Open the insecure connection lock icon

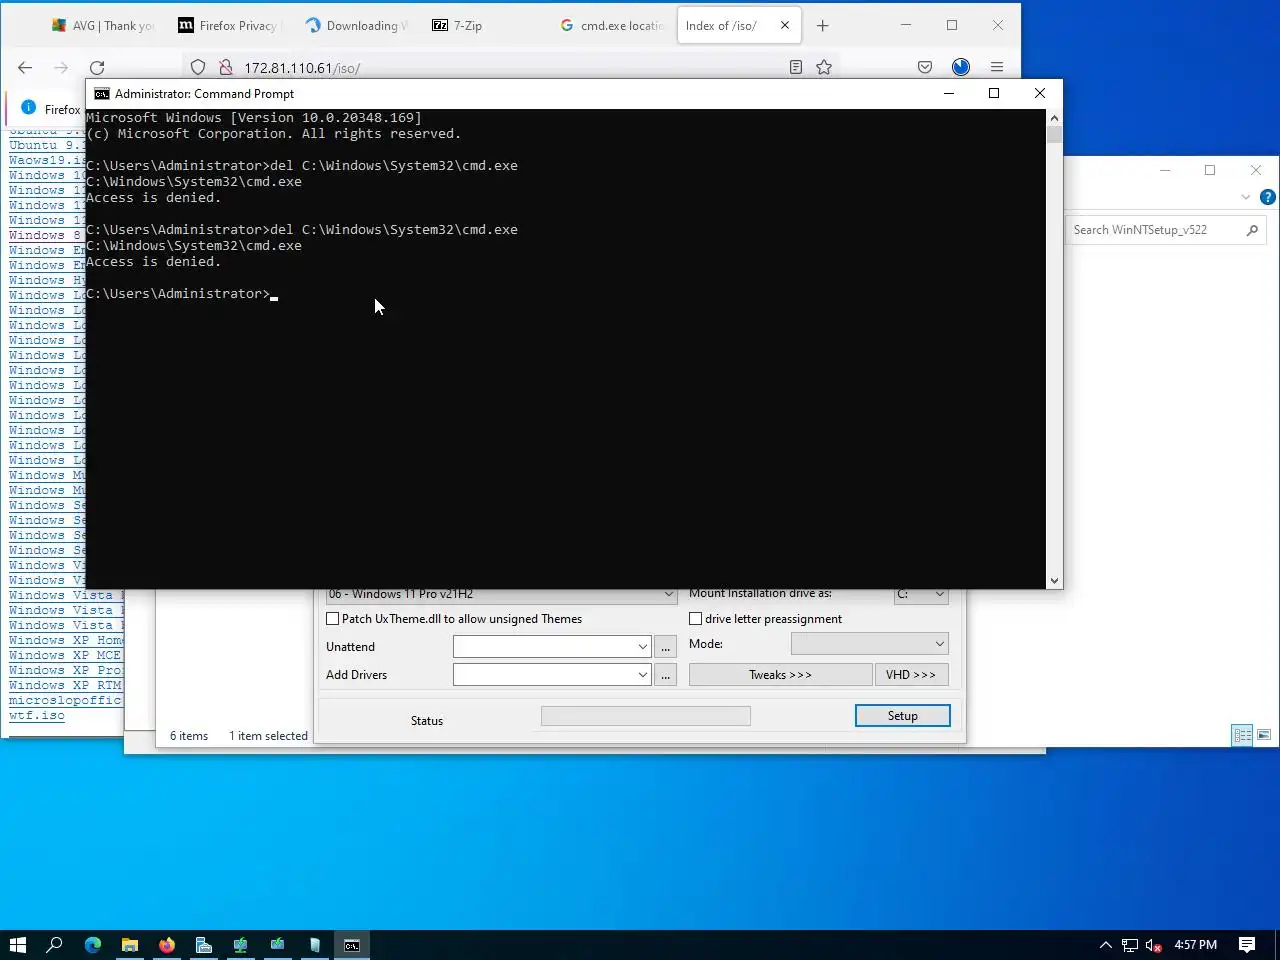[x=226, y=67]
